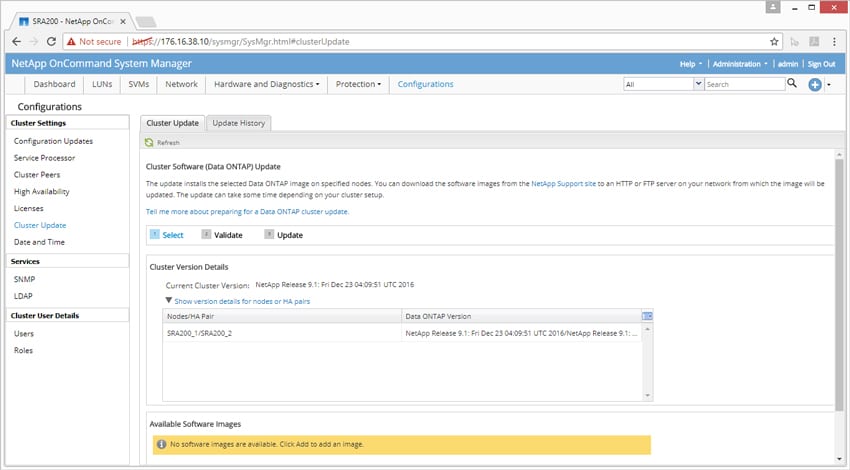
Task: Click the Validate step number icon
Action: (x=206, y=234)
